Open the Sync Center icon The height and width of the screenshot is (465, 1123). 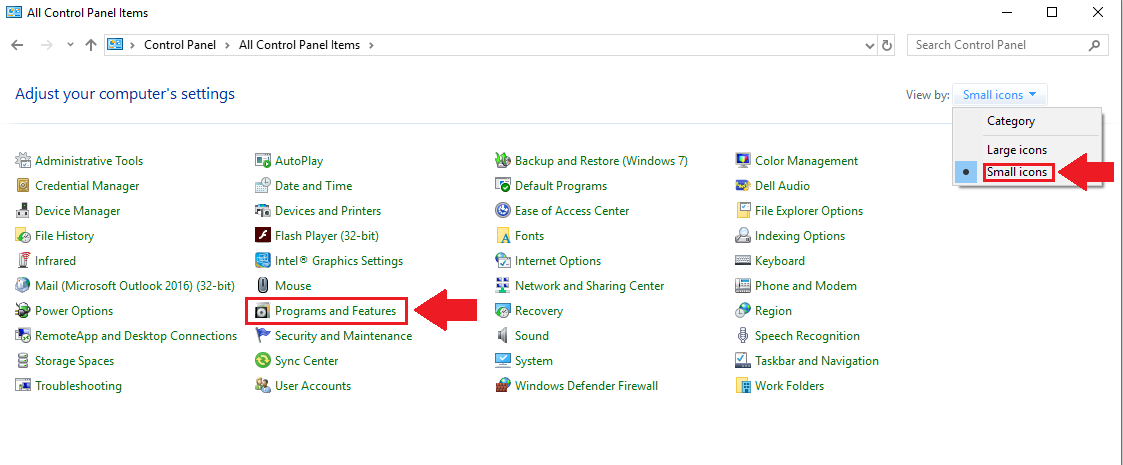(x=263, y=361)
